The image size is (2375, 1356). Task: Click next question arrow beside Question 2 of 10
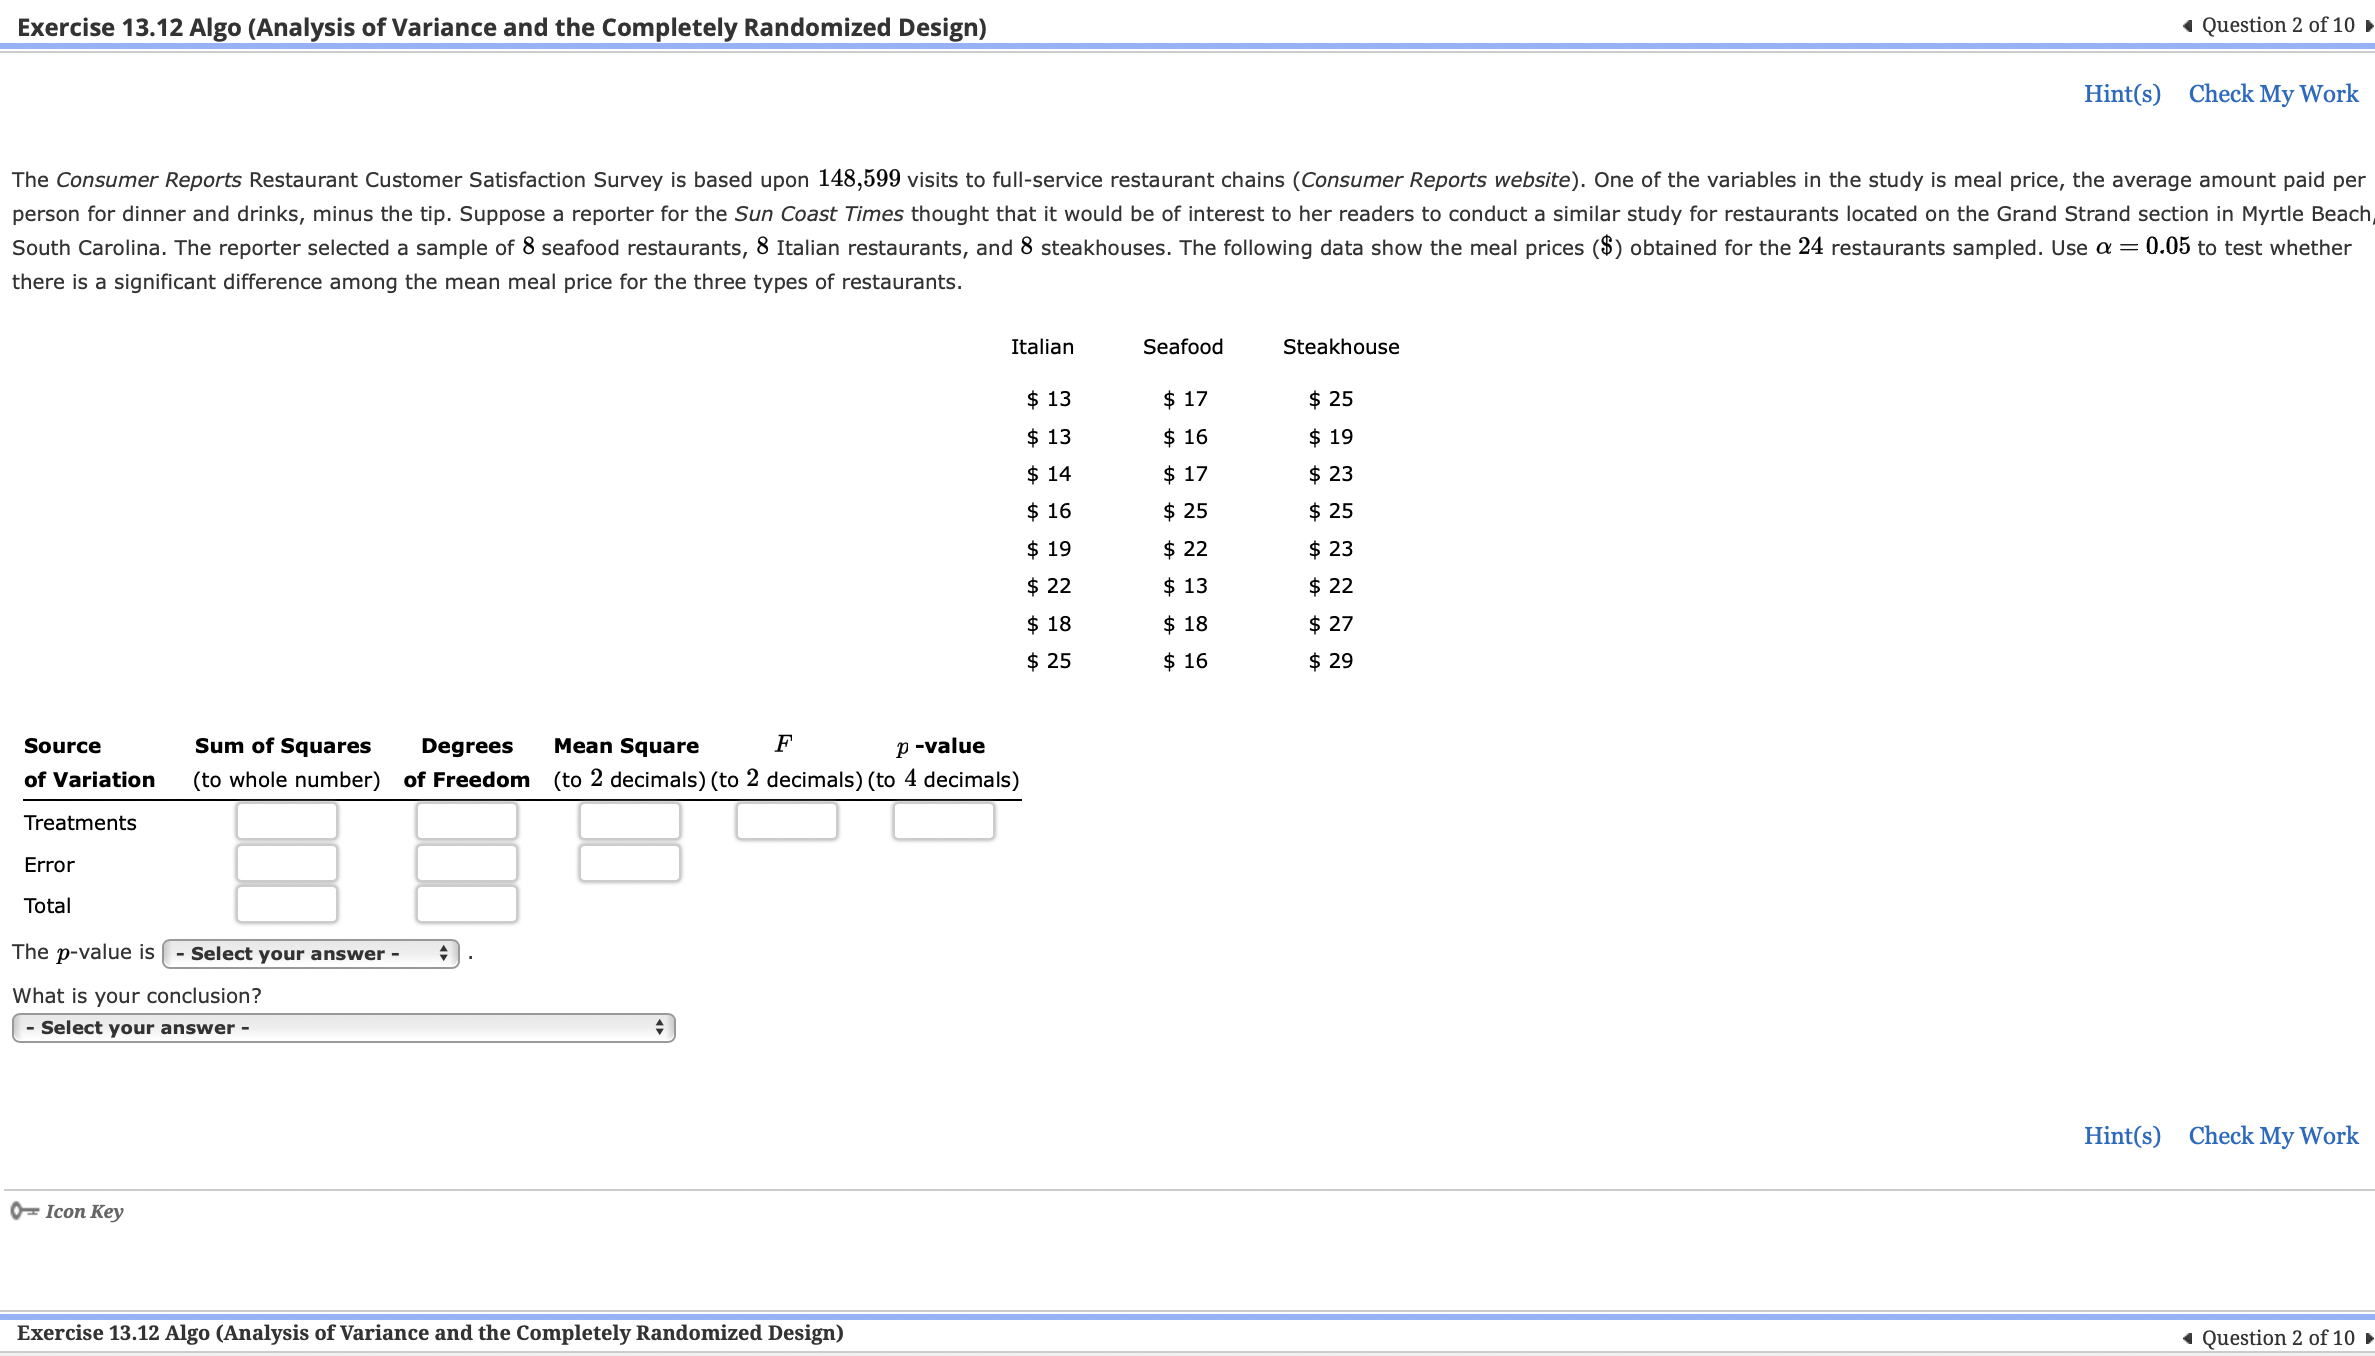pyautogui.click(x=2368, y=24)
